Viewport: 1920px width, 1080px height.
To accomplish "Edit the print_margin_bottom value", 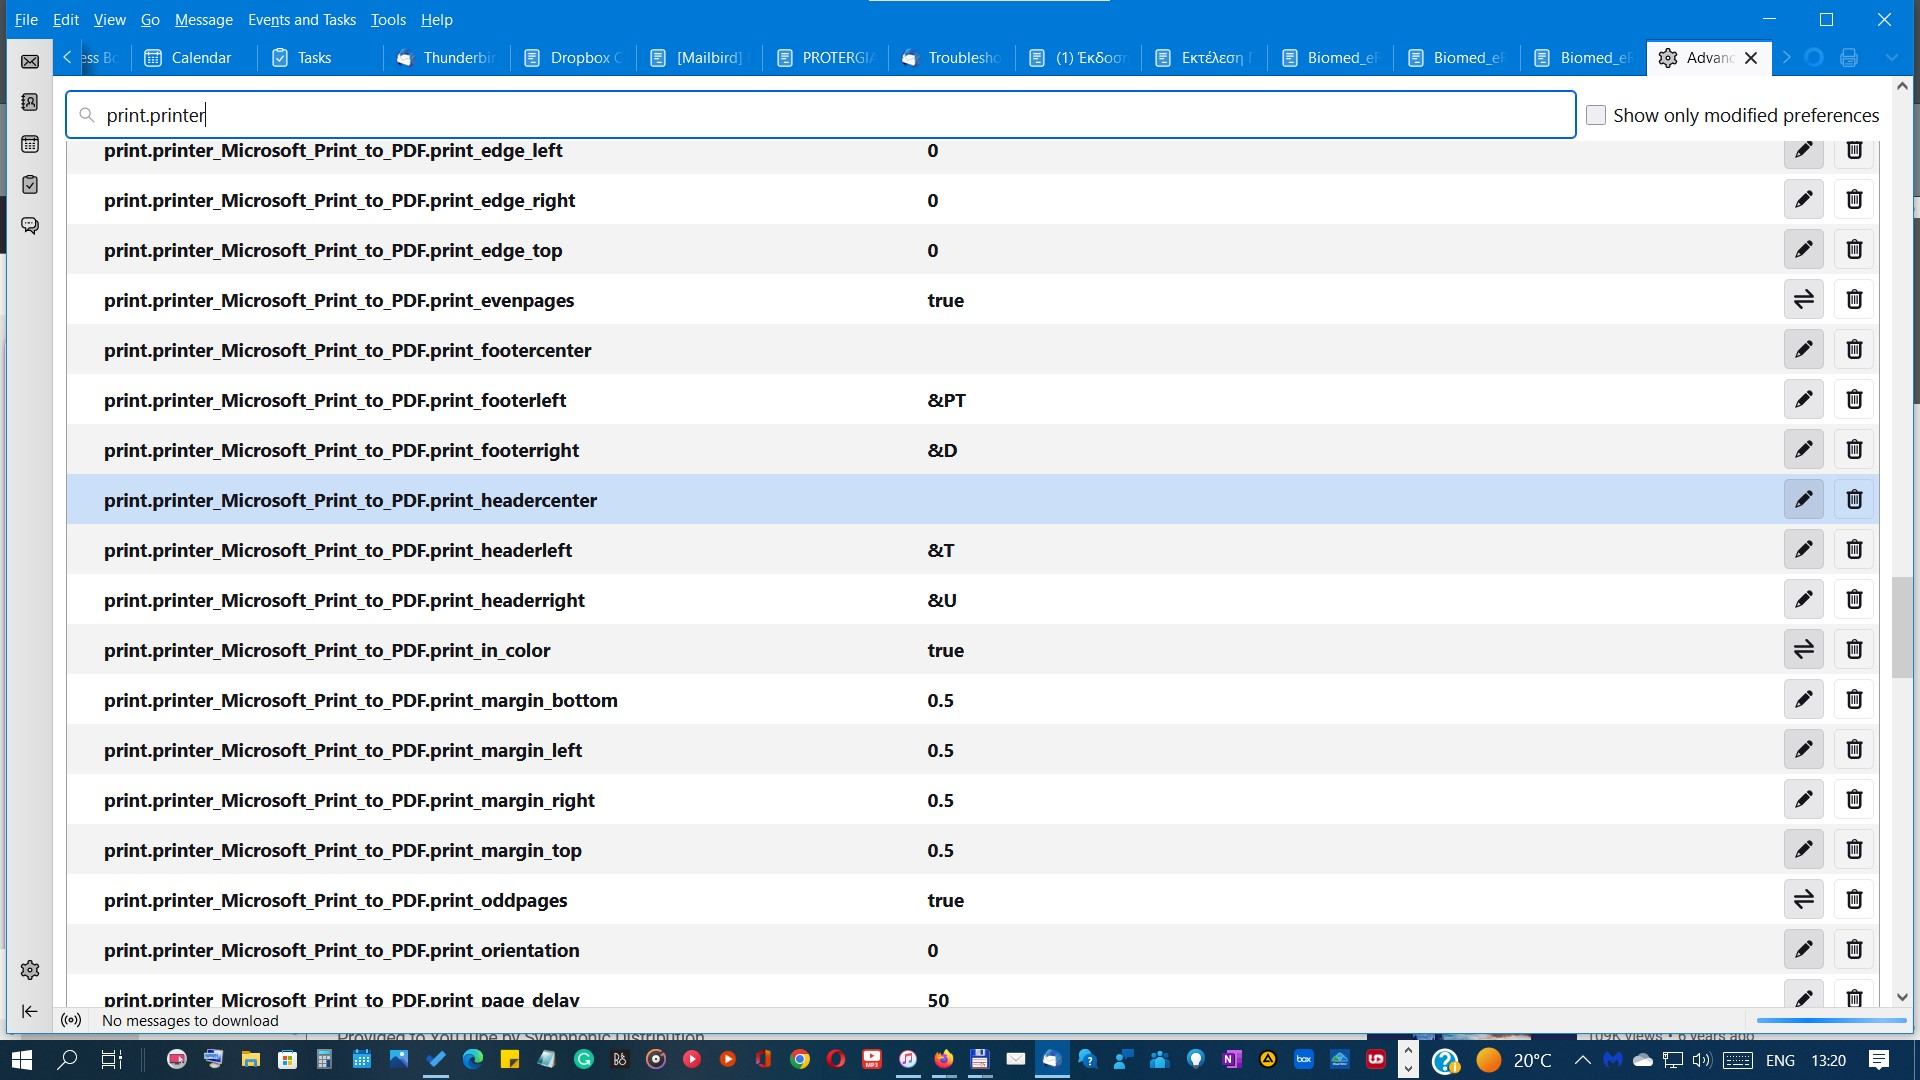I will pyautogui.click(x=1803, y=700).
